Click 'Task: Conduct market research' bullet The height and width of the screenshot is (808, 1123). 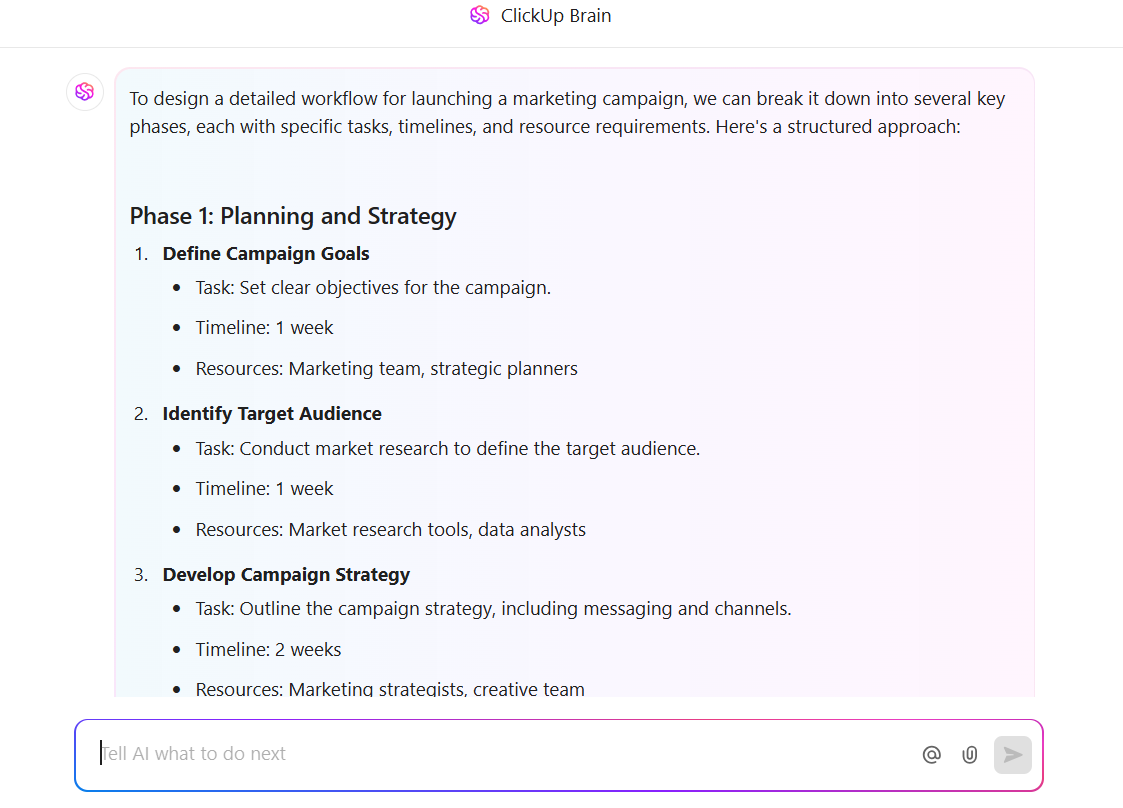(x=448, y=449)
